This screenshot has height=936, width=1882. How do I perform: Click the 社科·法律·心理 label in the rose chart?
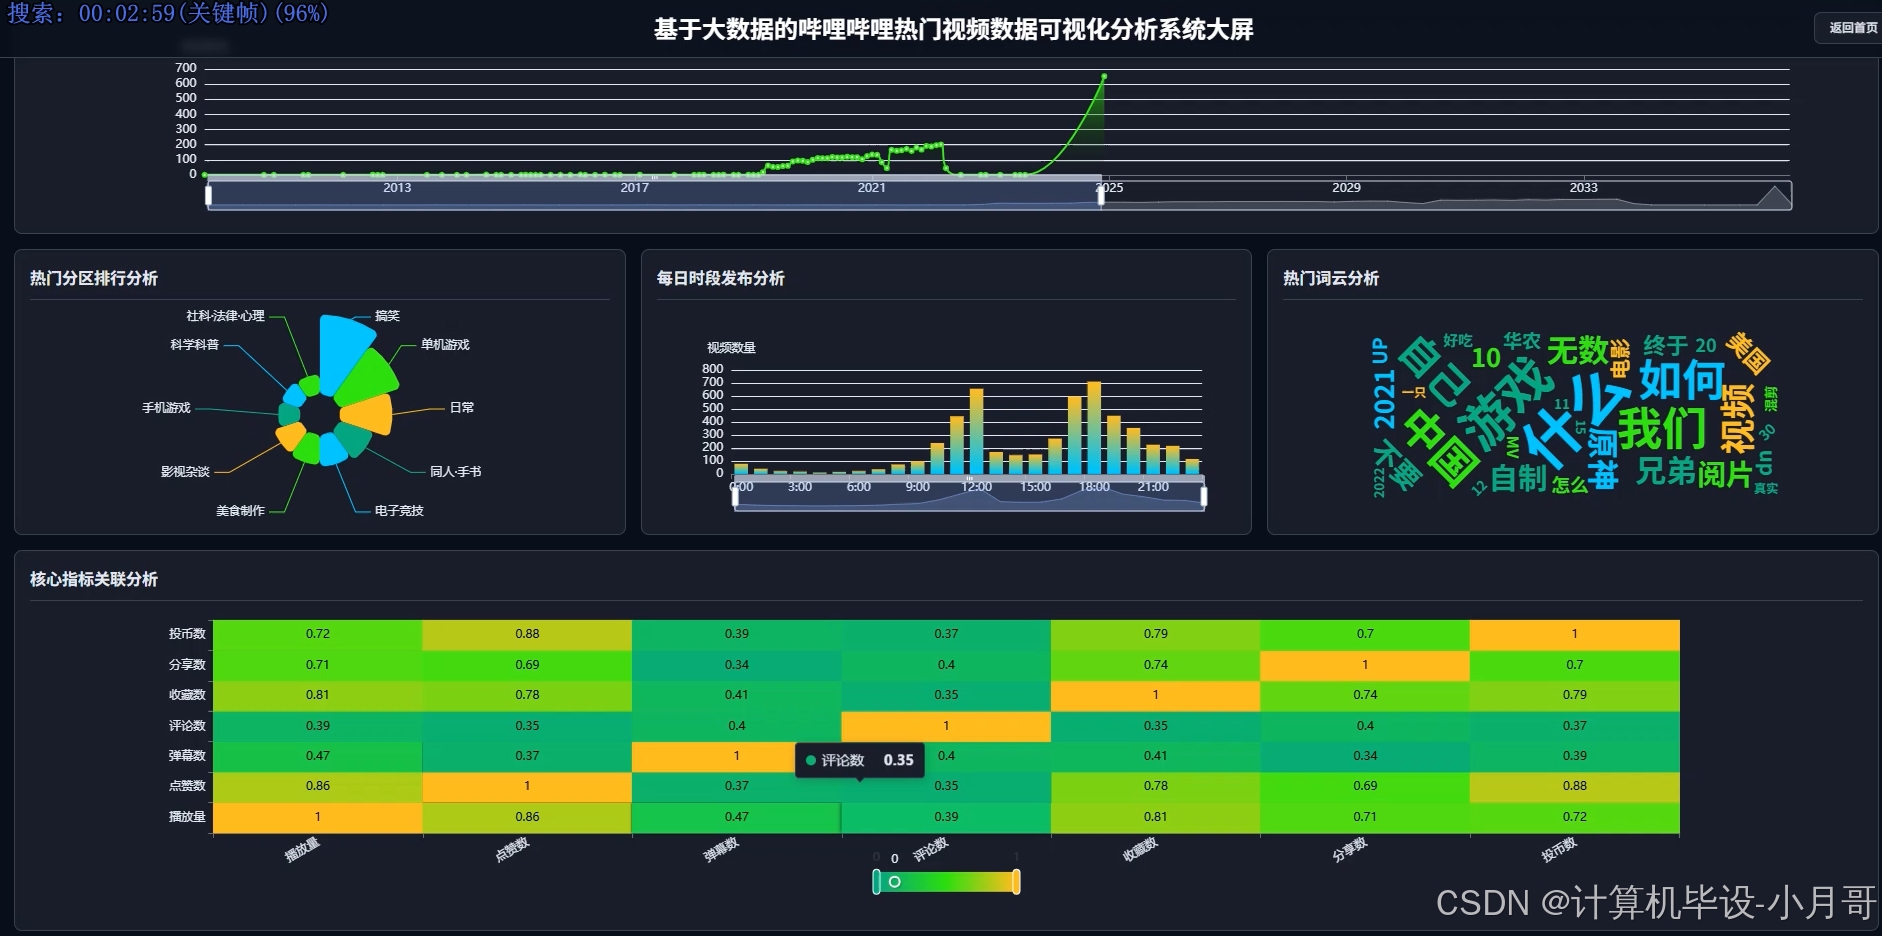click(225, 316)
